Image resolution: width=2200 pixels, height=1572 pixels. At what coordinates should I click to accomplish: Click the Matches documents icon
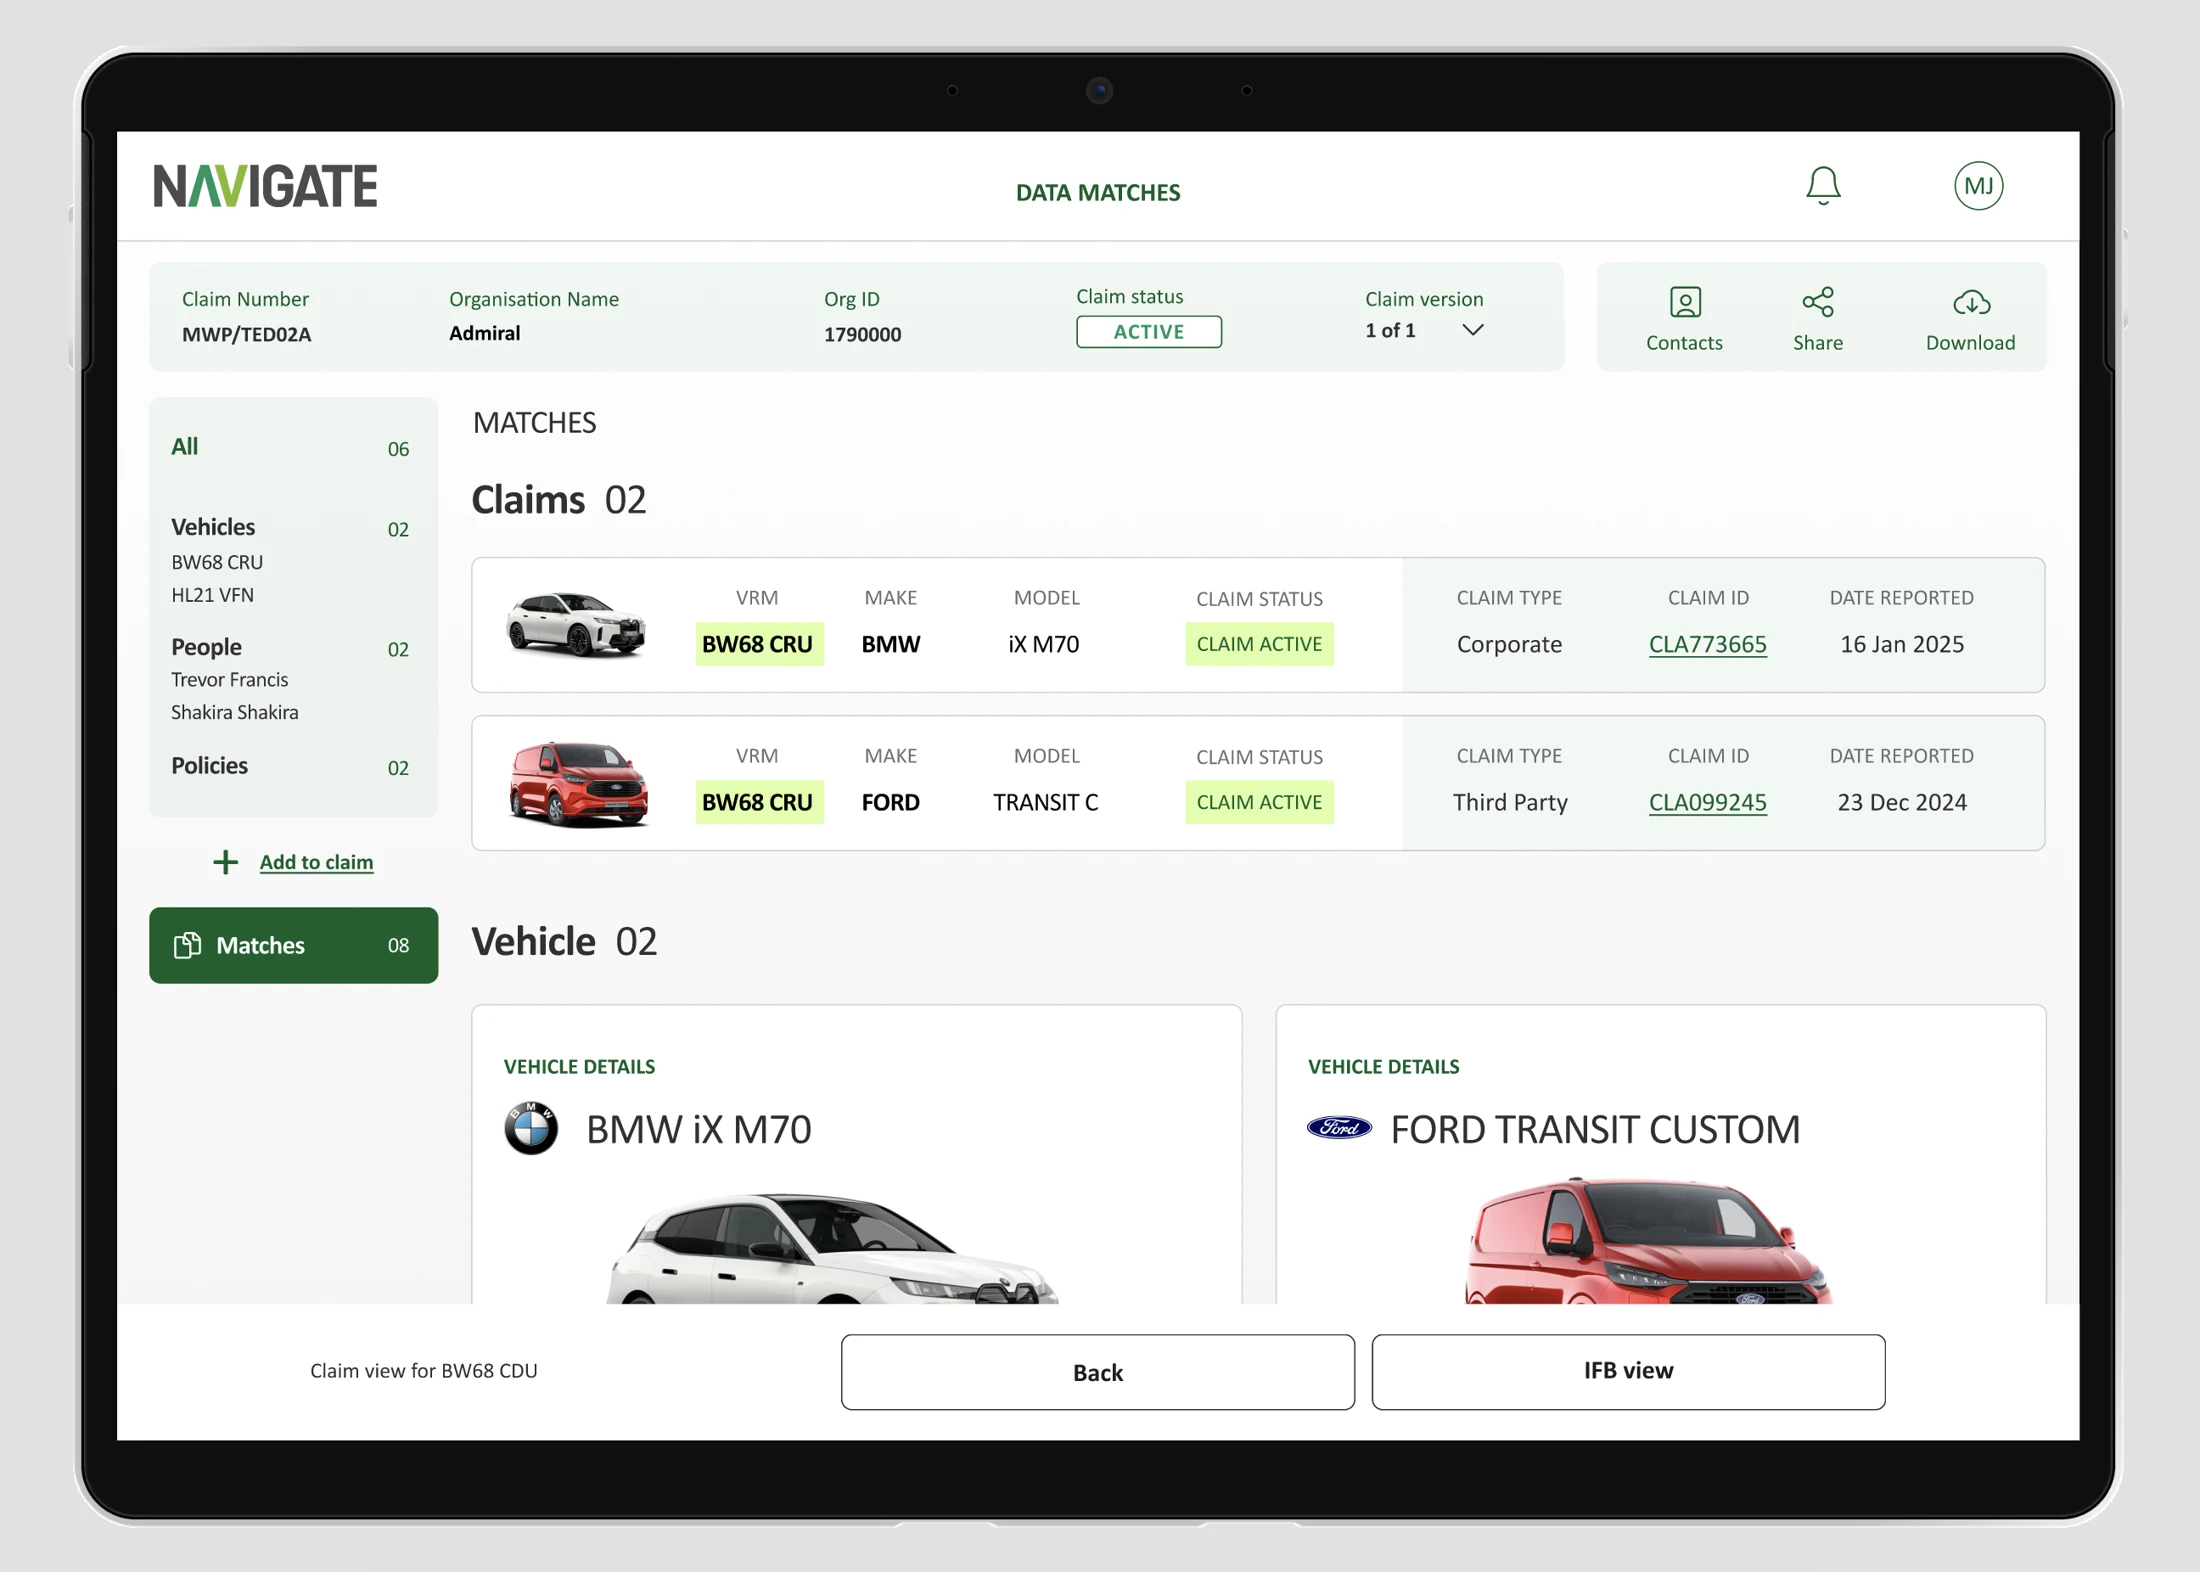coord(187,945)
